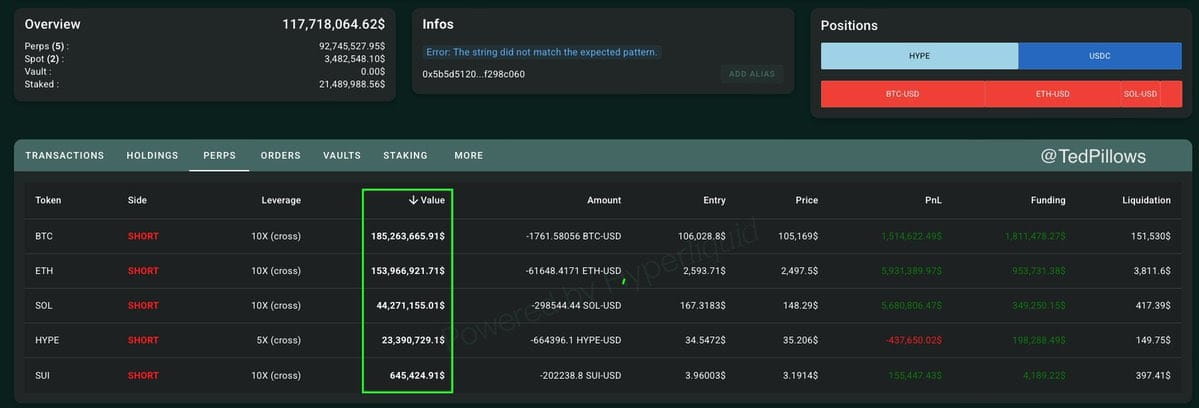Click the SOL-USD position segment

coord(1140,94)
